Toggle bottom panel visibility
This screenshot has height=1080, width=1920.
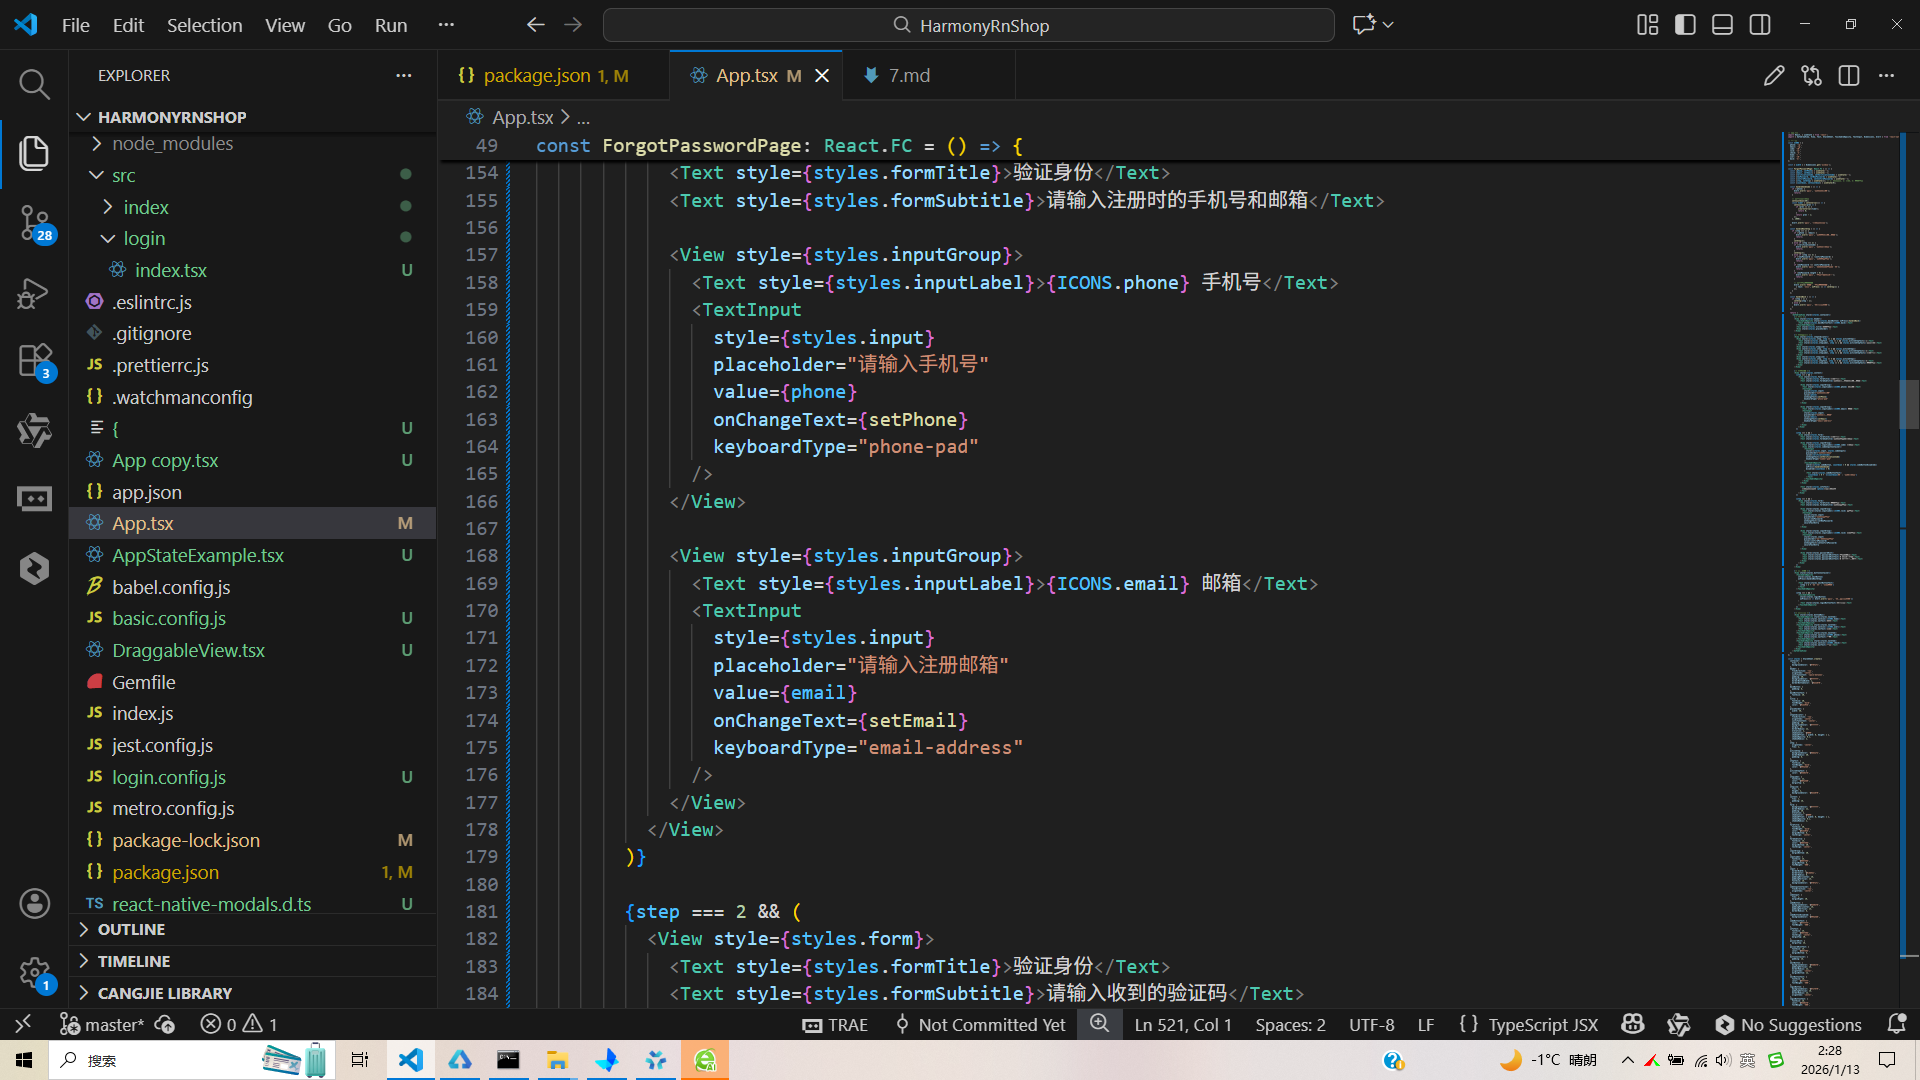(1722, 25)
